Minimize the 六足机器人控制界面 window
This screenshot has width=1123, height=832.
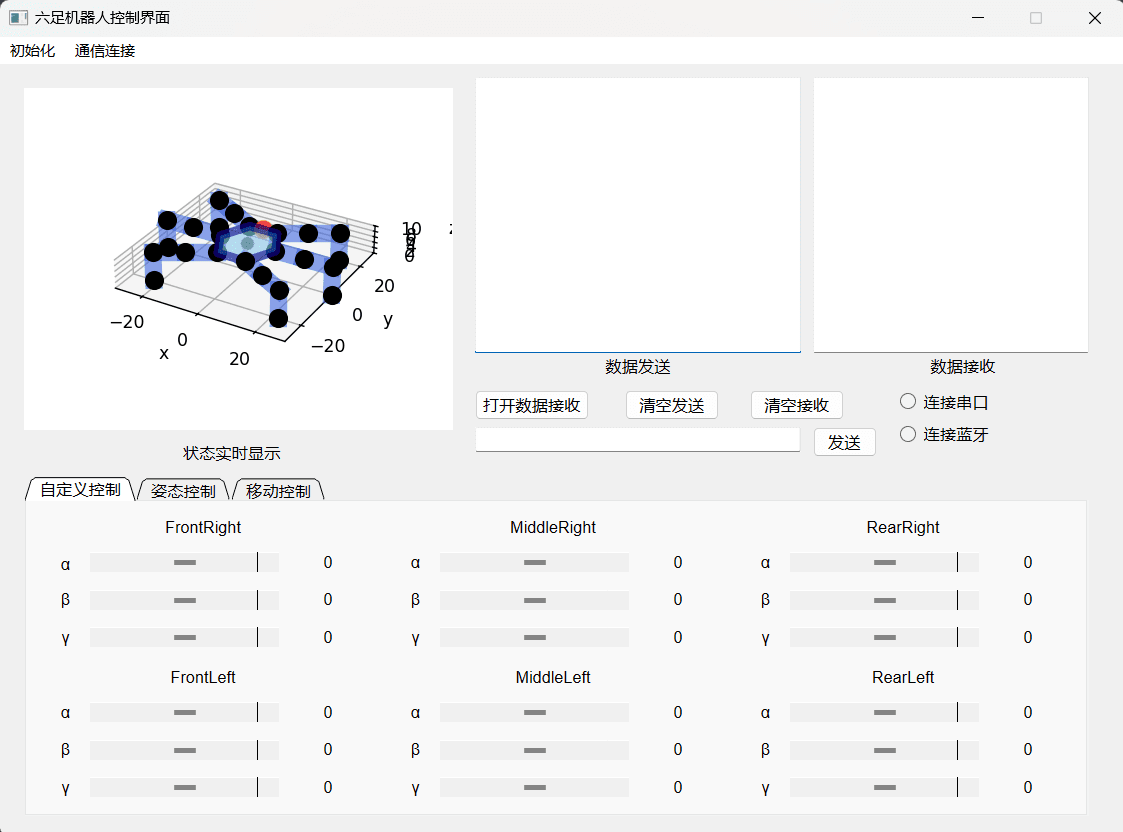click(978, 18)
